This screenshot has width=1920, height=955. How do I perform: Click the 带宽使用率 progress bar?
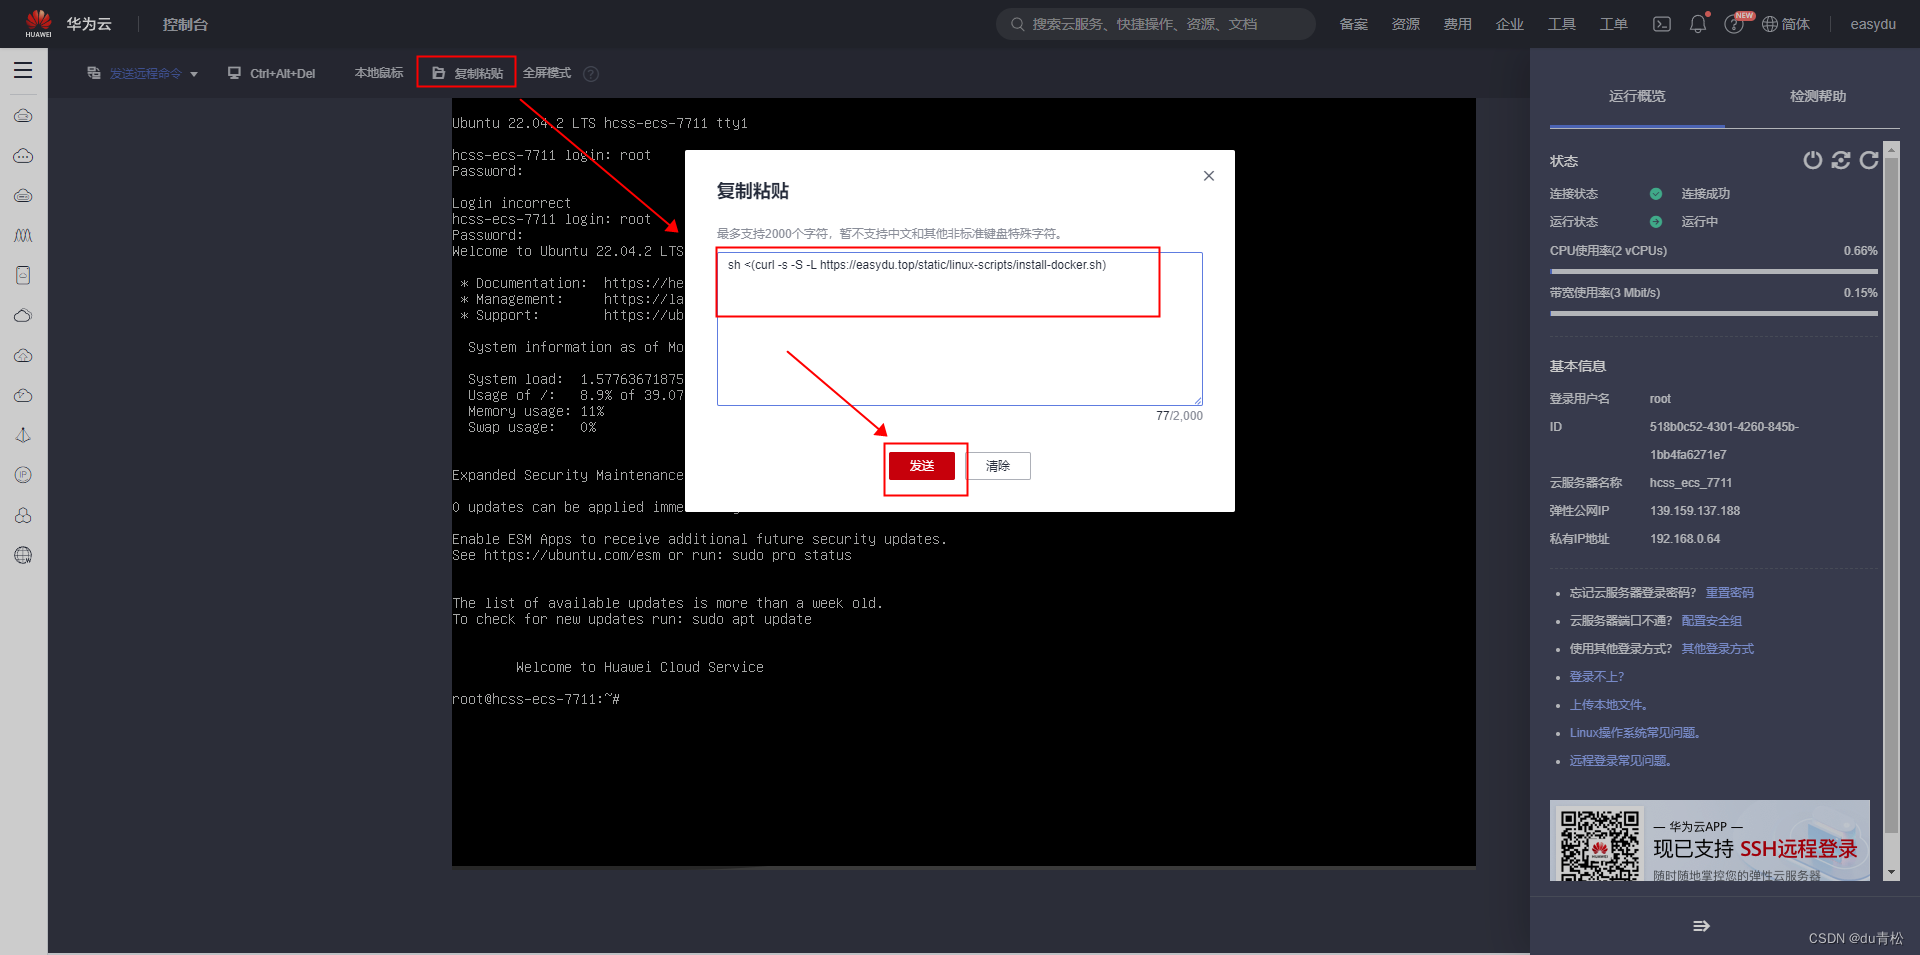coord(1714,313)
